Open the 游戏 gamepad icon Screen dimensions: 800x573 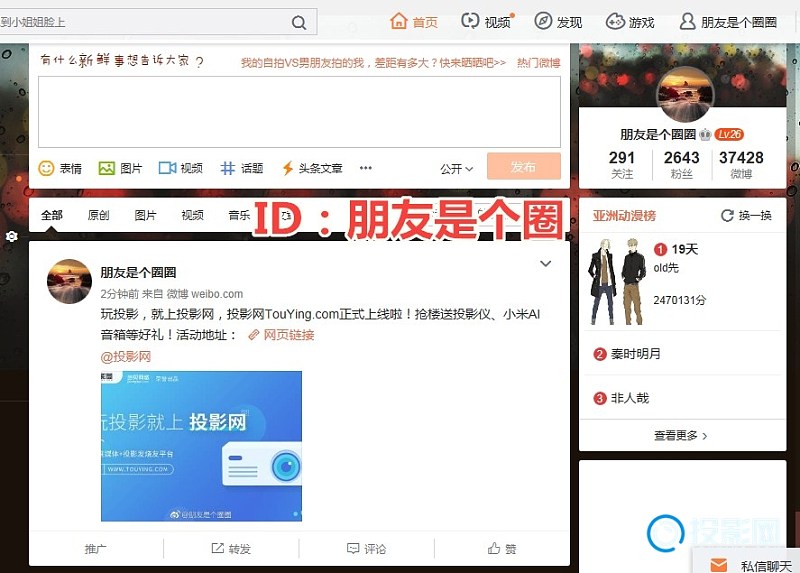tap(615, 21)
